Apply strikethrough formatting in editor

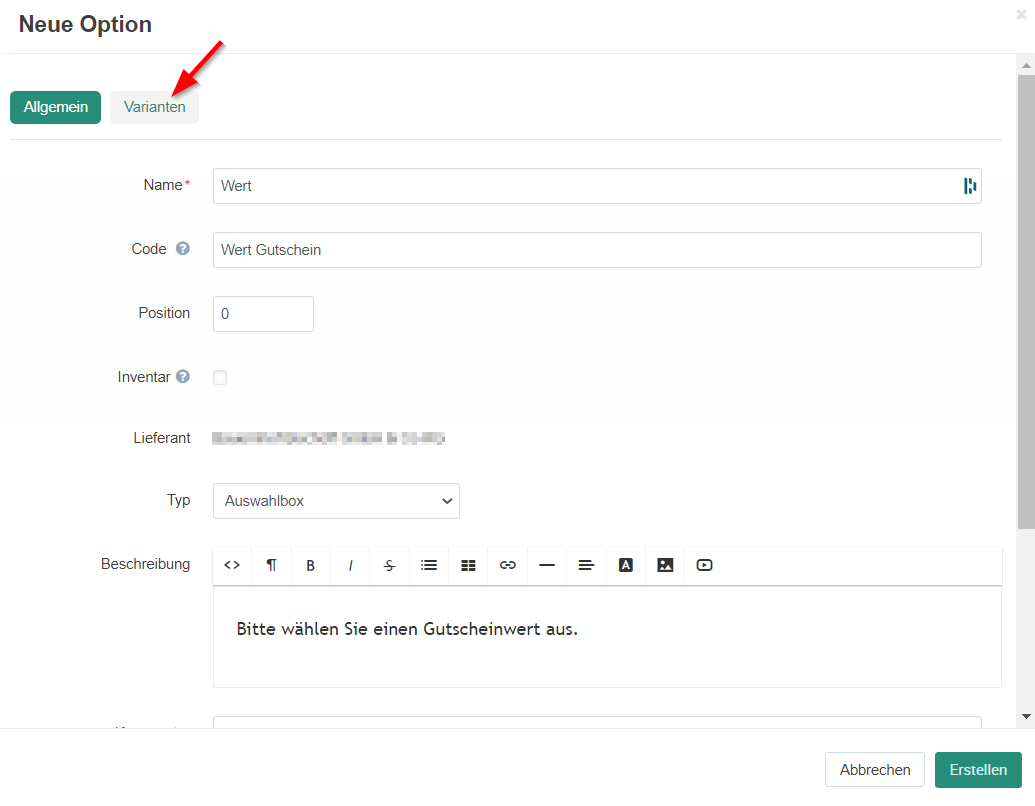[x=389, y=565]
